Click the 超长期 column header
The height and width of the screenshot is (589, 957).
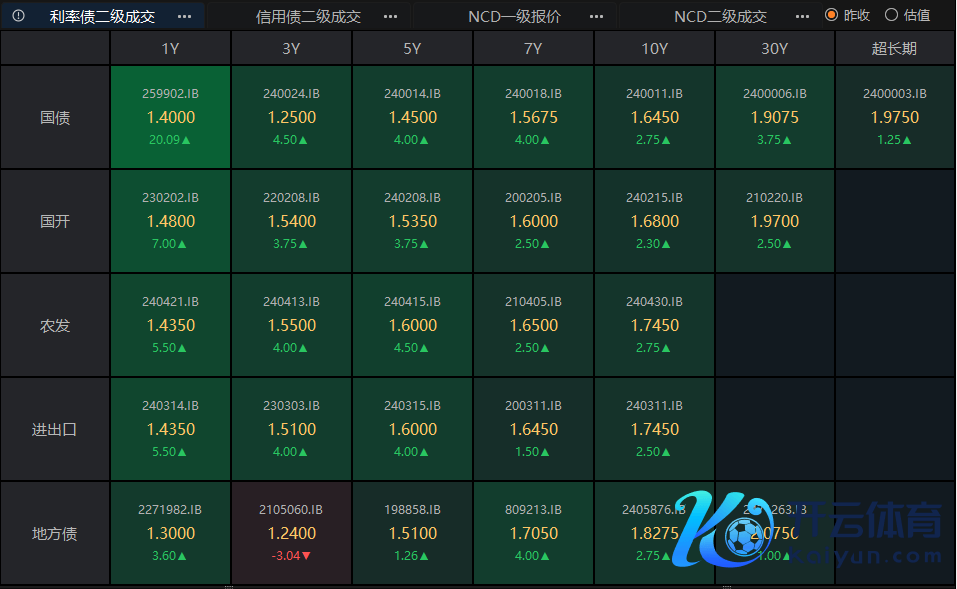pyautogui.click(x=894, y=48)
